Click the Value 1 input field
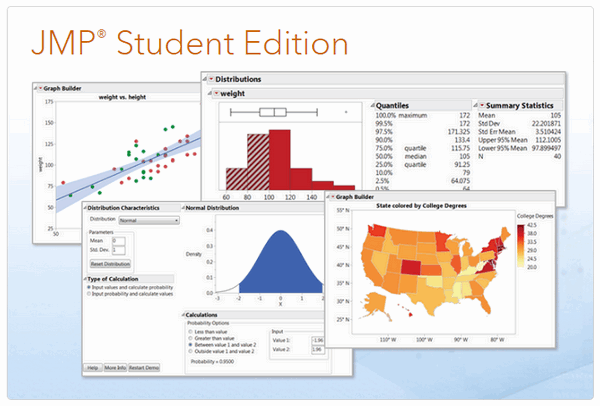The height and width of the screenshot is (406, 600). 317,340
